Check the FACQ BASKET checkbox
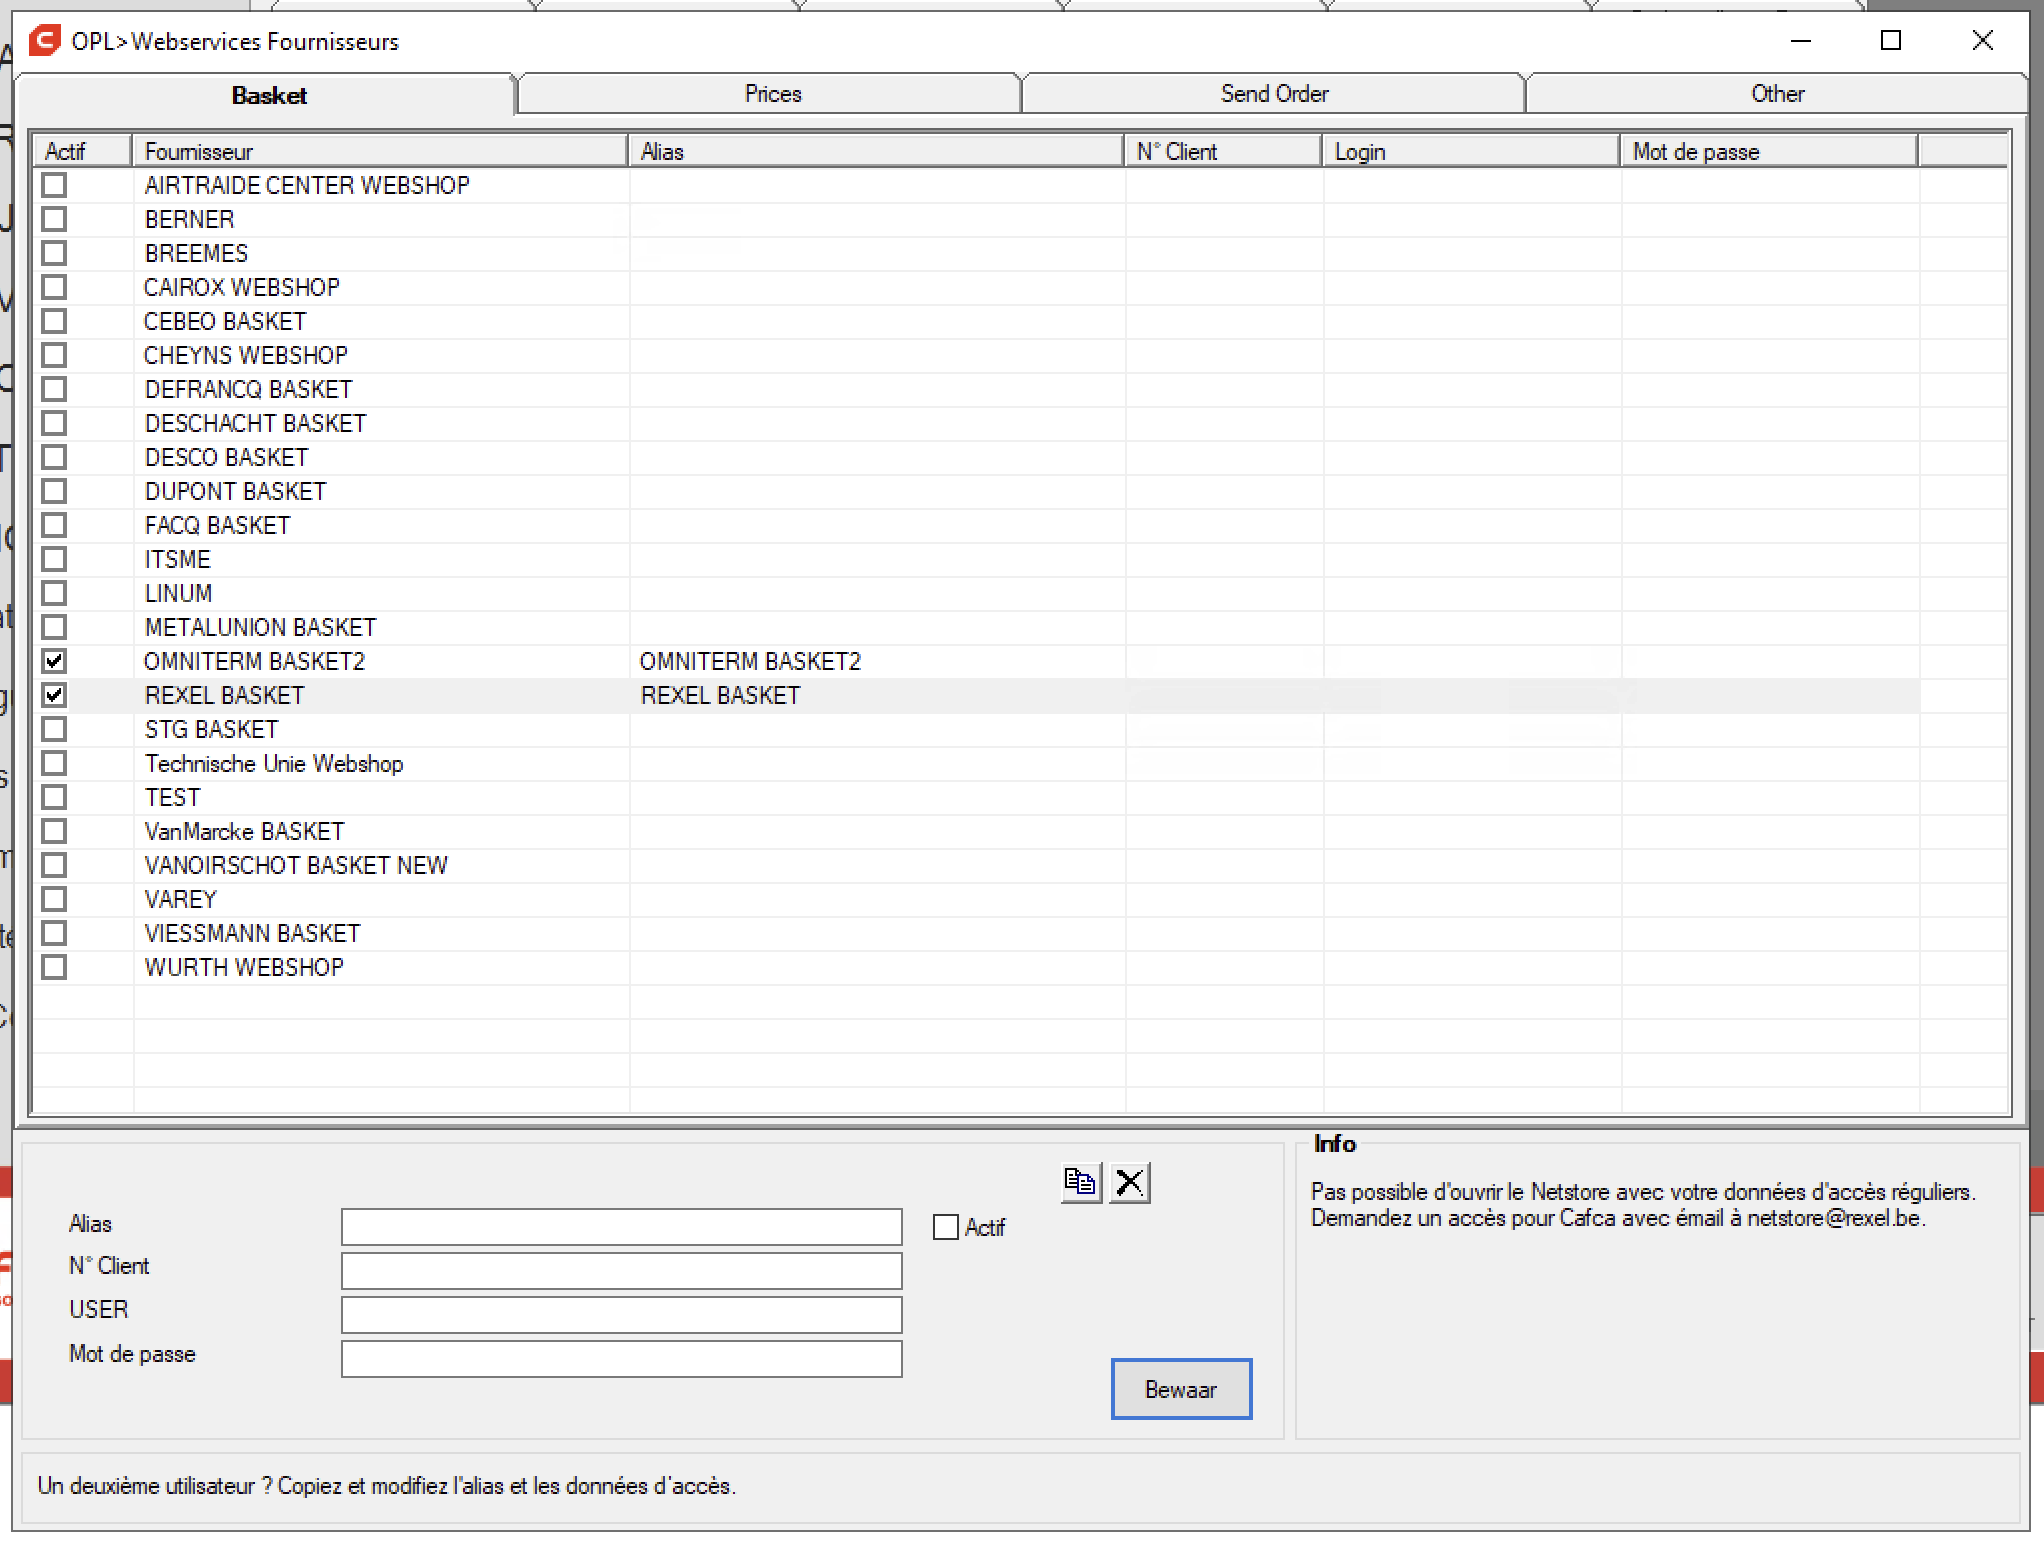 point(54,525)
